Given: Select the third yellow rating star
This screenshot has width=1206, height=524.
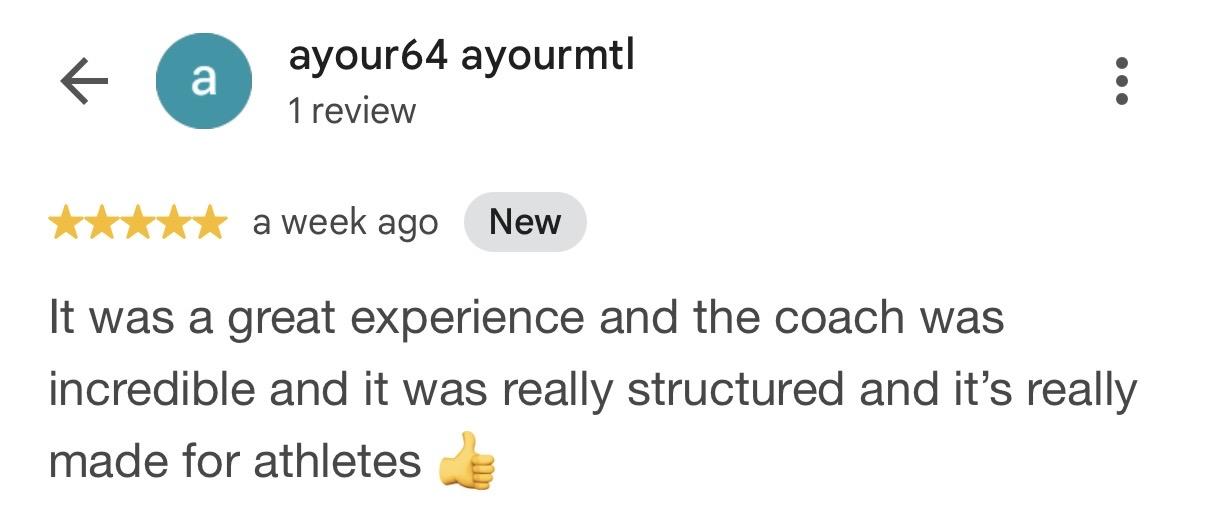Looking at the screenshot, I should 137,223.
